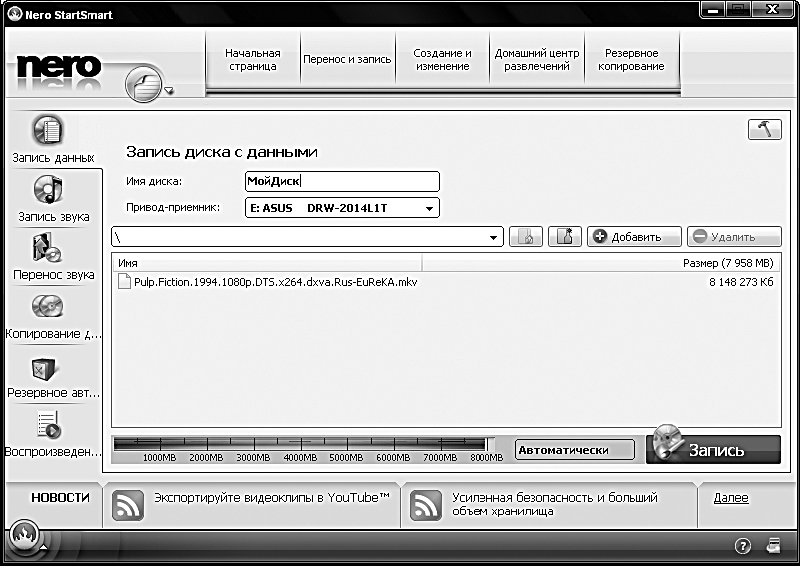800x566 pixels.
Task: Open the Автоматически disc type selector
Action: pyautogui.click(x=575, y=450)
